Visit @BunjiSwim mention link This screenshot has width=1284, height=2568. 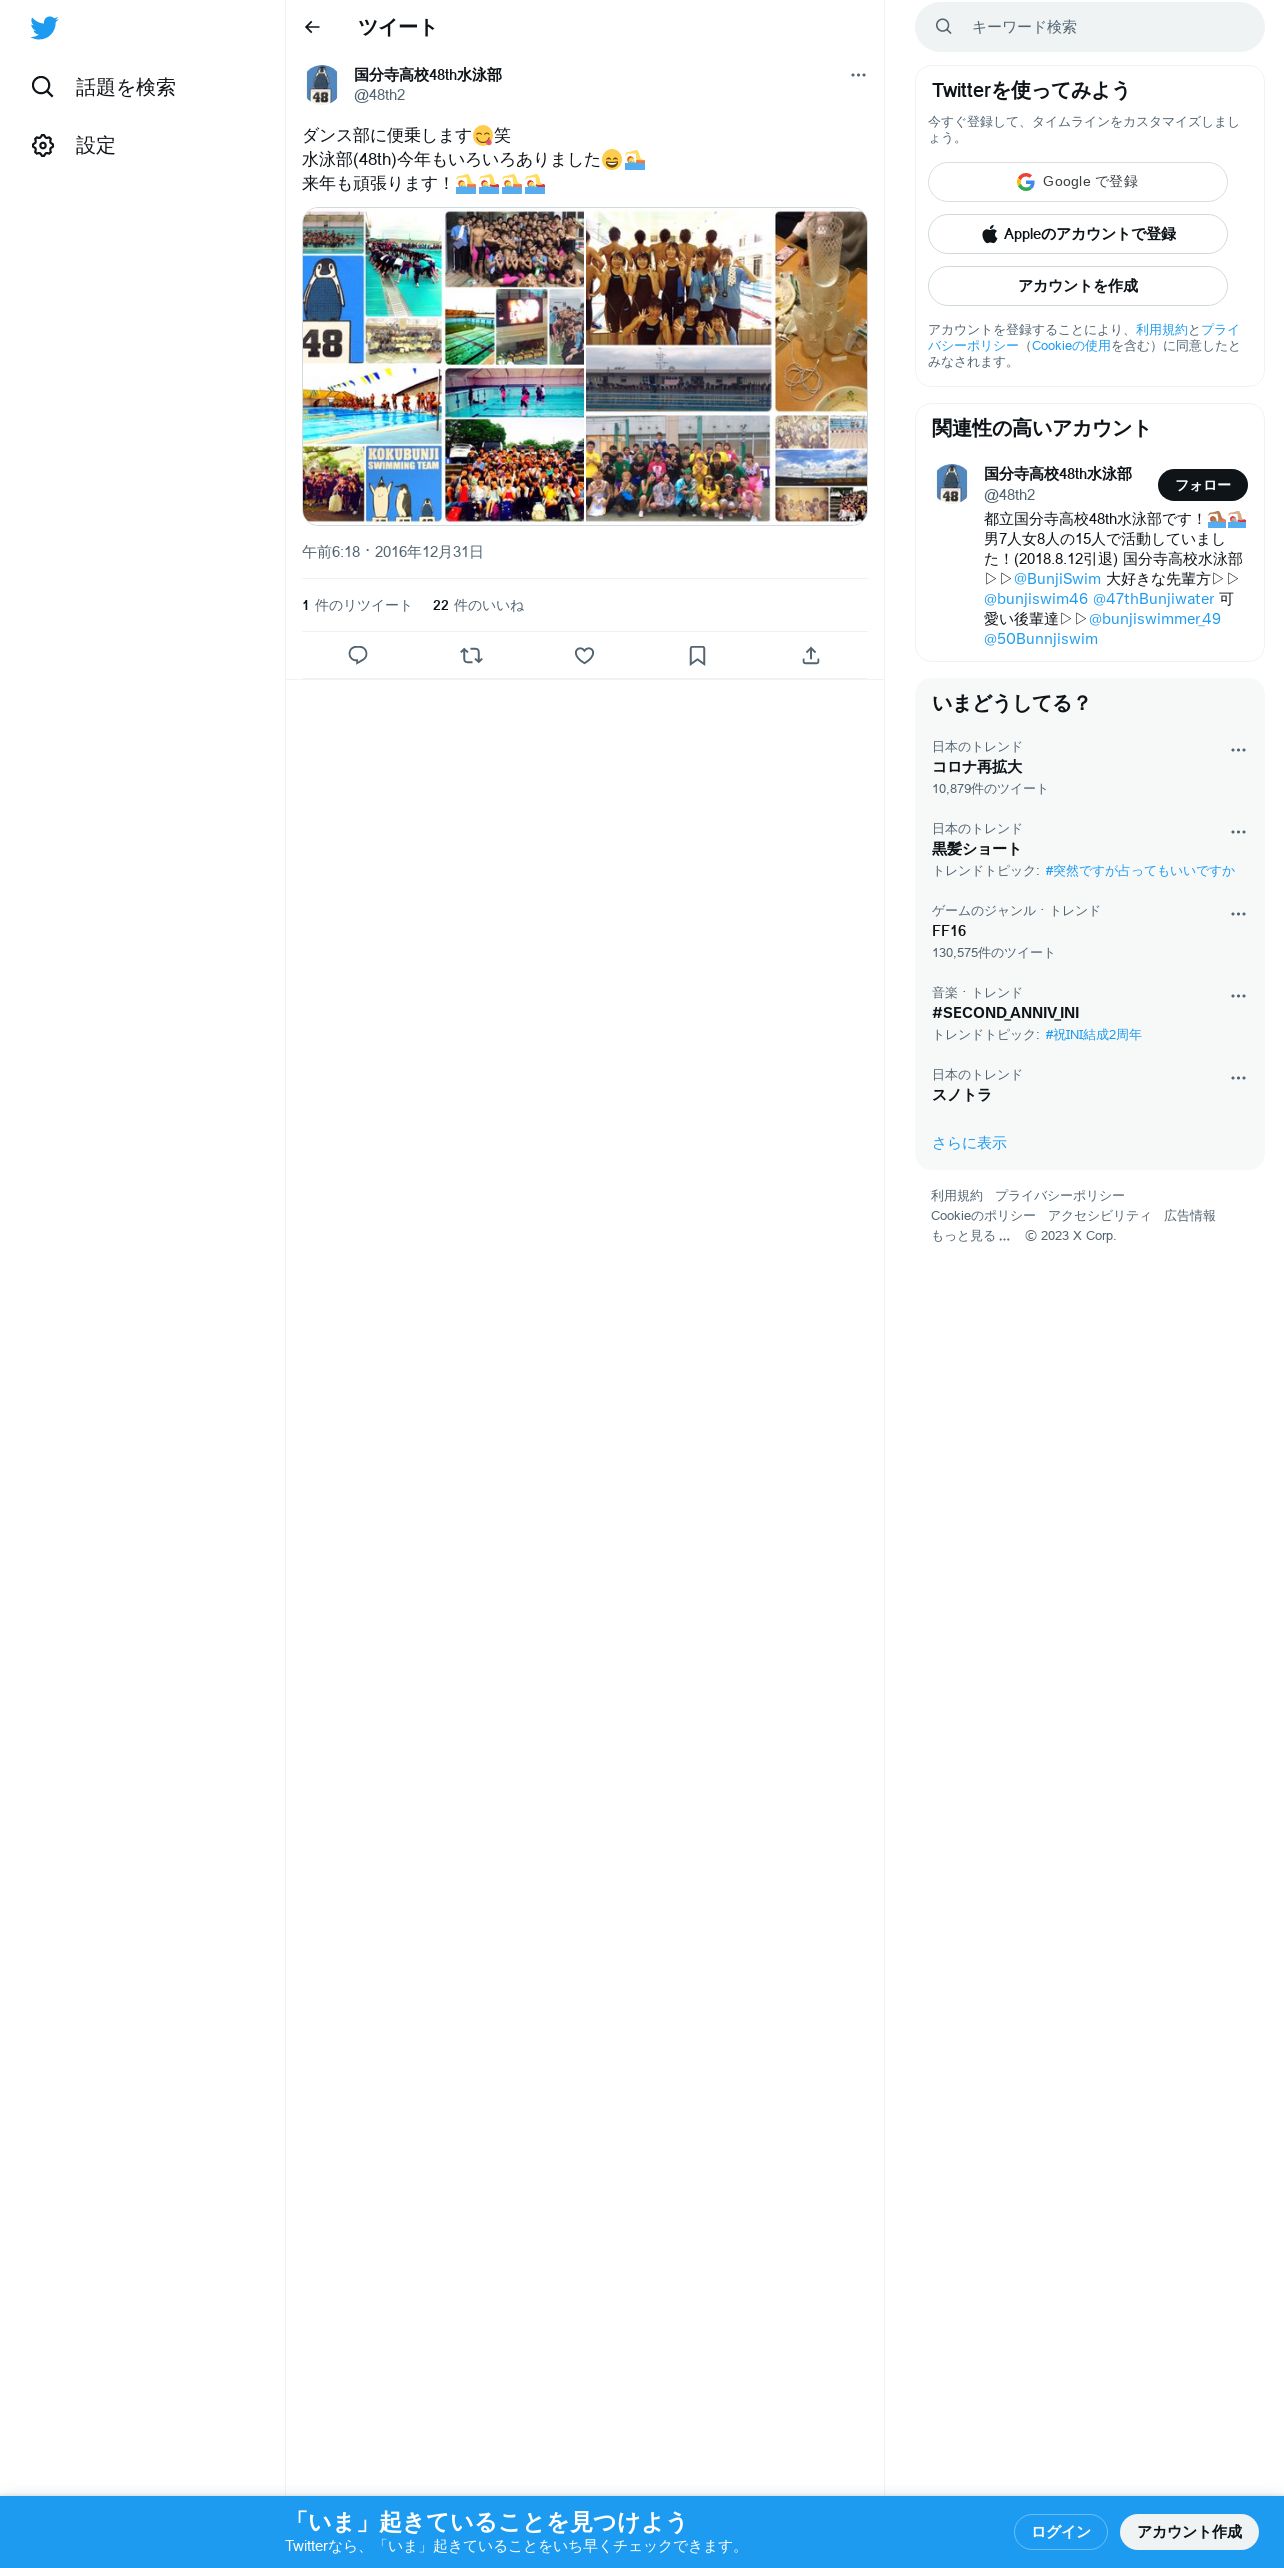(1057, 579)
